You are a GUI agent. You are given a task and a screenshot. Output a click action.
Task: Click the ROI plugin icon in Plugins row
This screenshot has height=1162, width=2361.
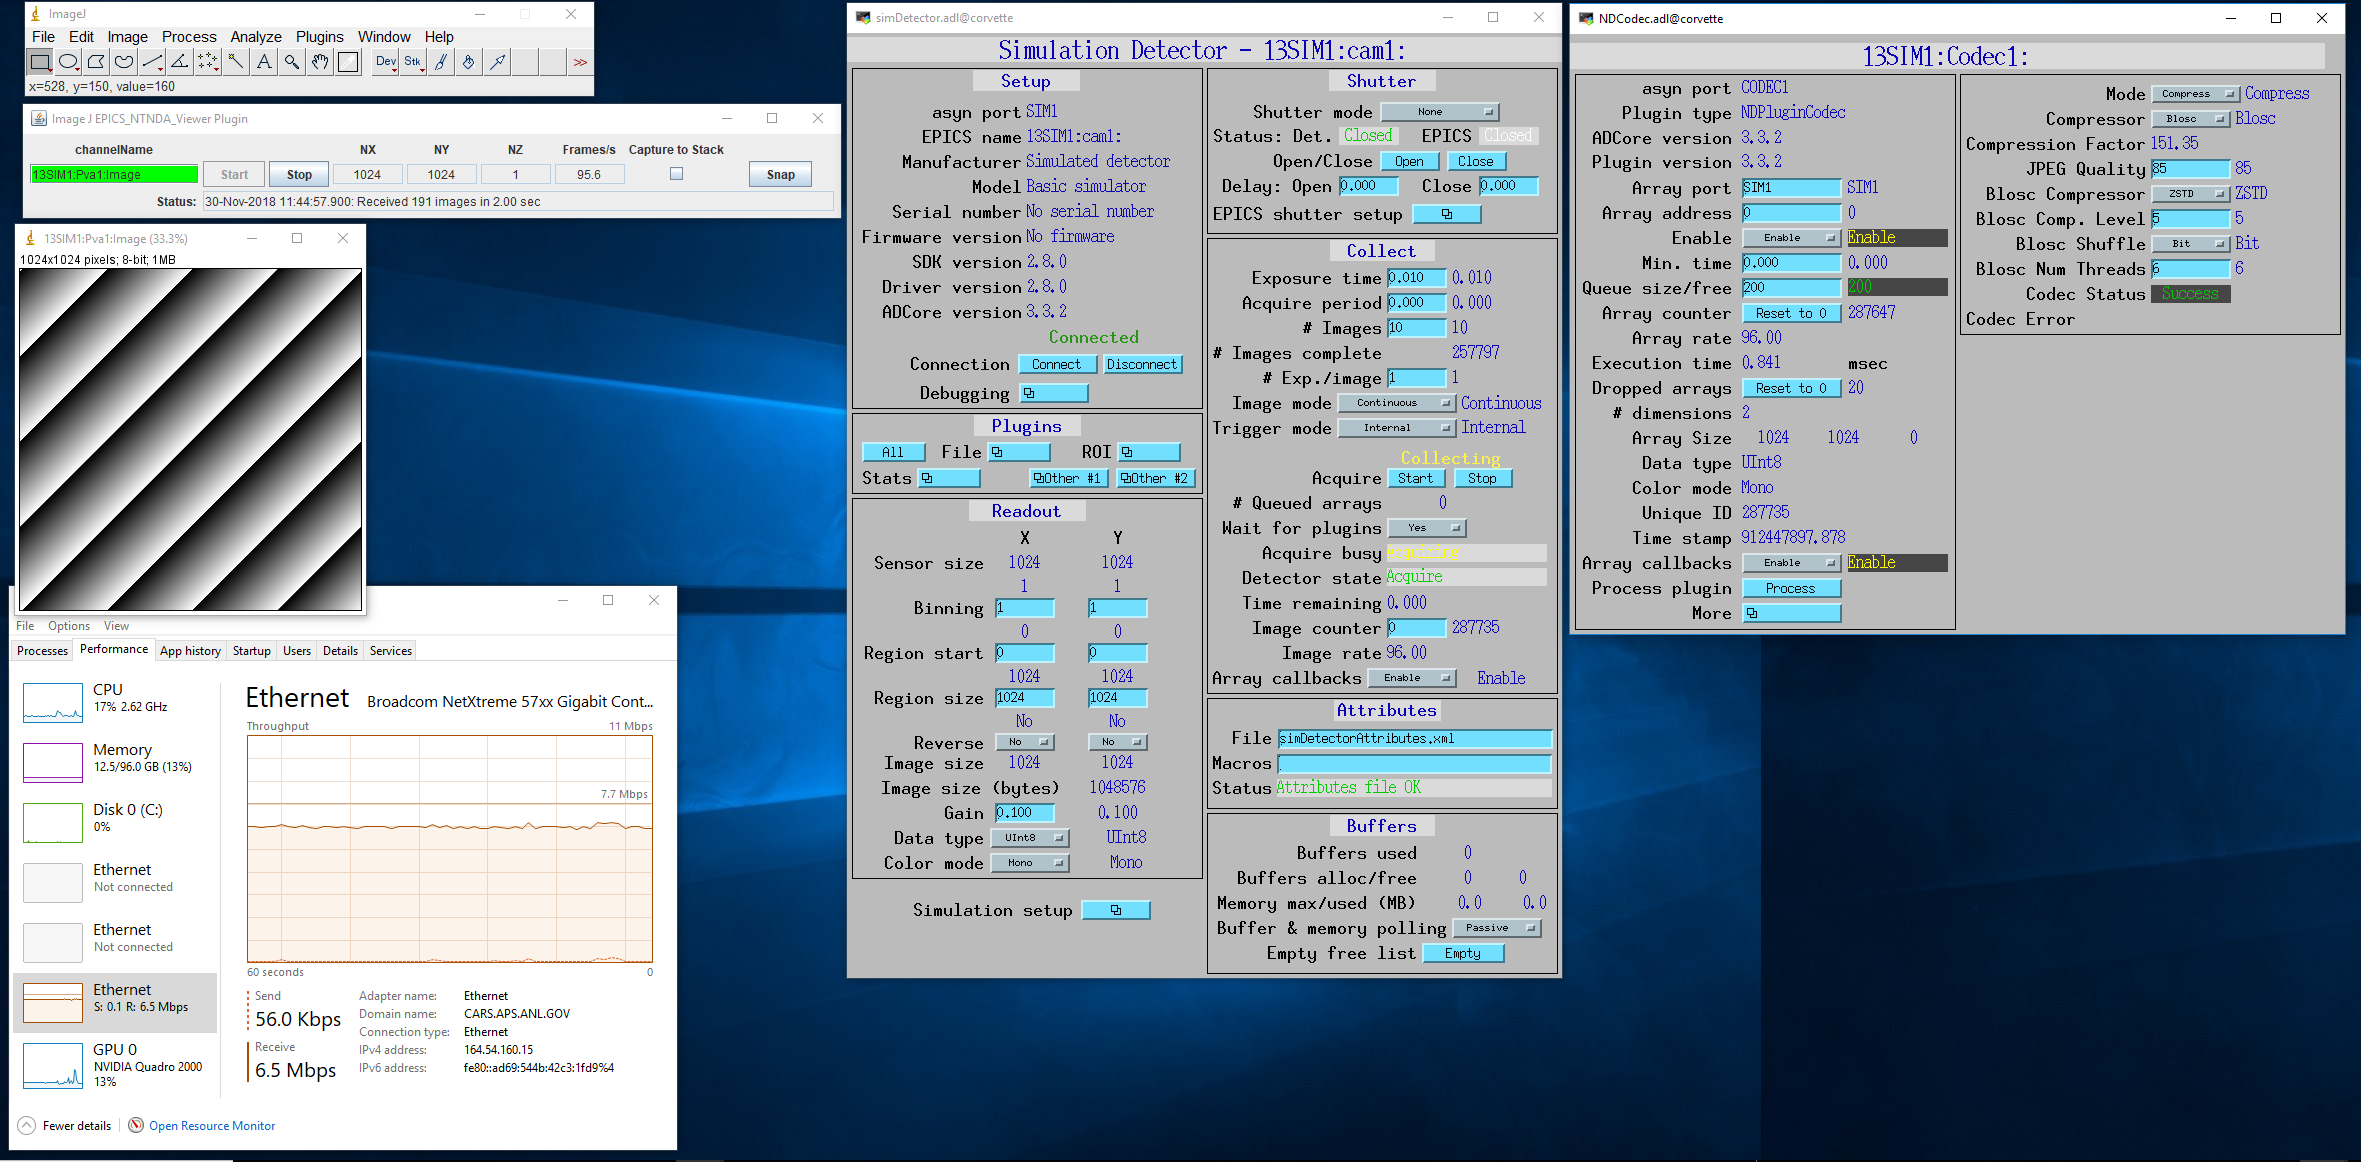point(1137,452)
